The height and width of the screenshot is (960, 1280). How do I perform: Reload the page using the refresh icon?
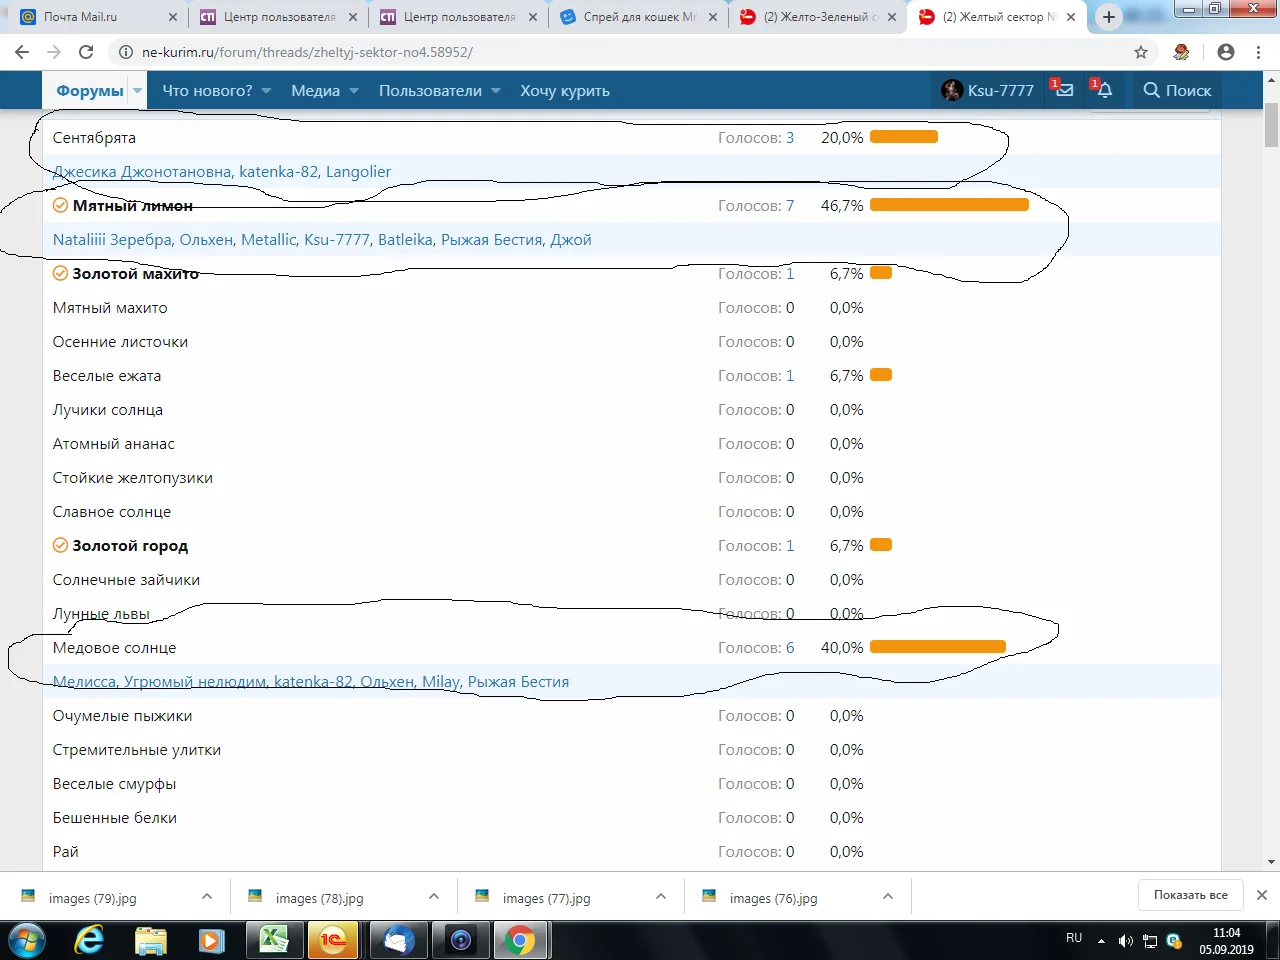click(x=86, y=52)
